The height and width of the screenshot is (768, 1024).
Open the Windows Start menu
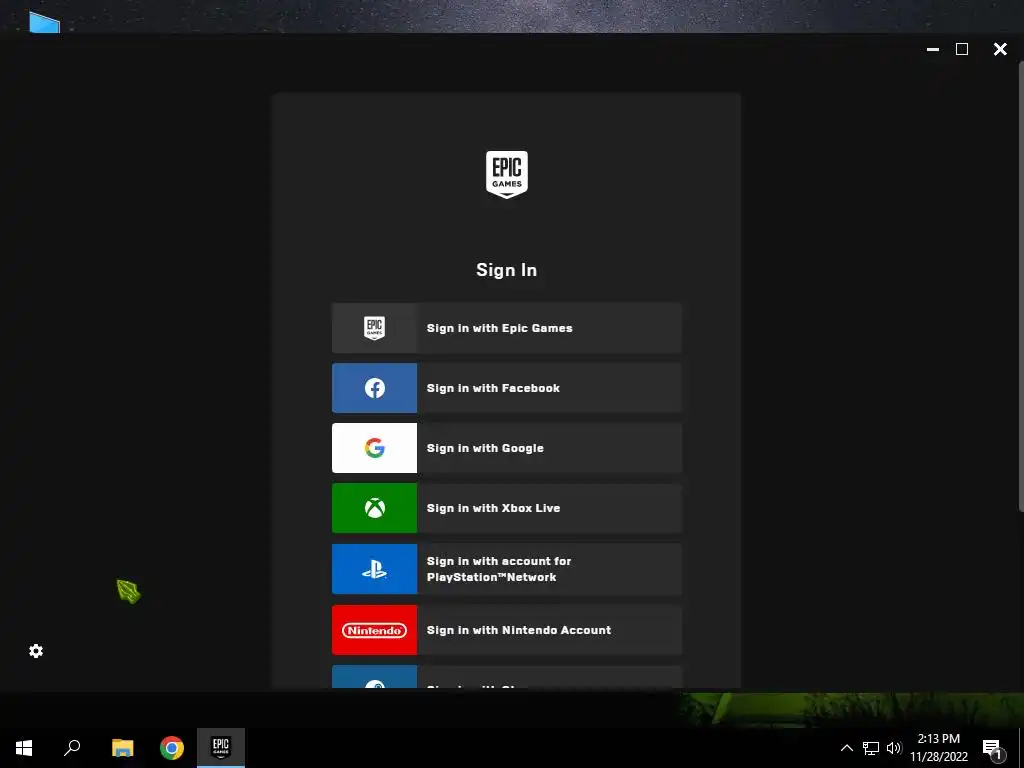[x=24, y=748]
